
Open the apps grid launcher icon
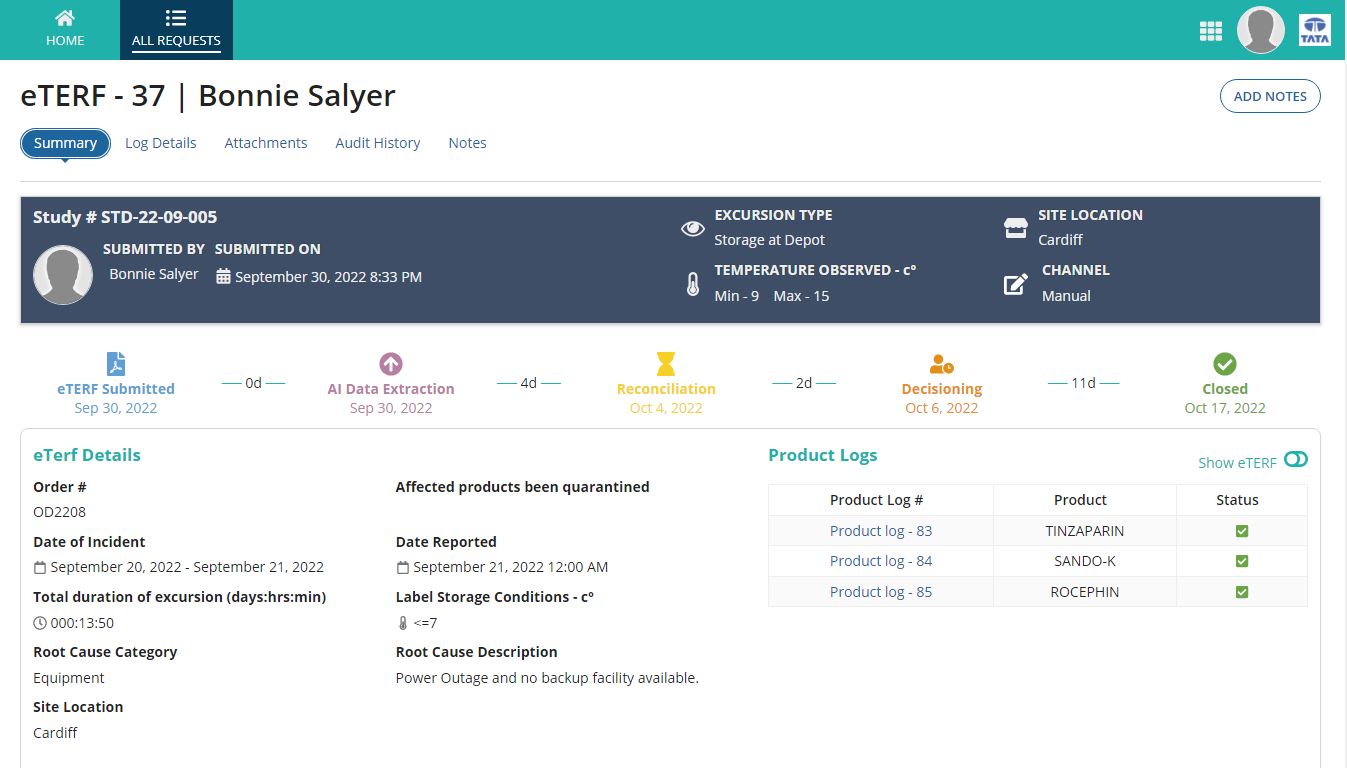1210,31
